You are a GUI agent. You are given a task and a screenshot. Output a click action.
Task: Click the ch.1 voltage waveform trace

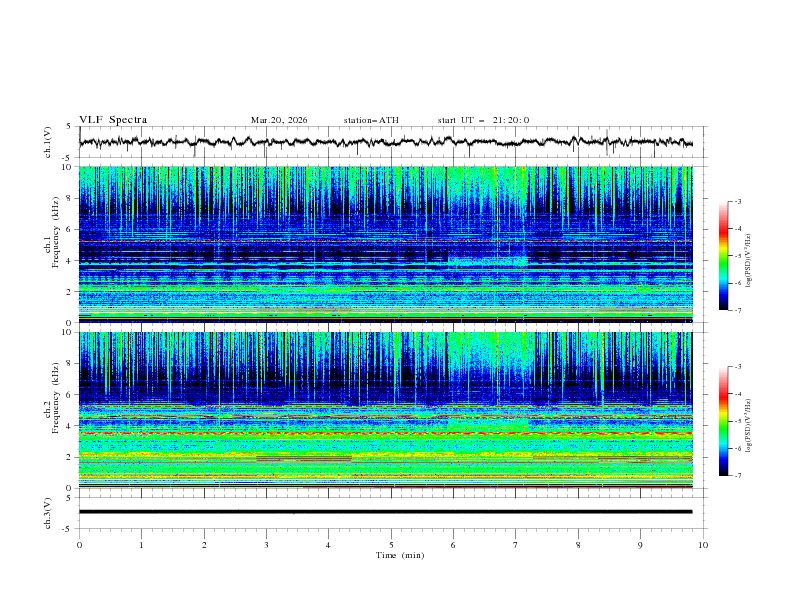(385, 142)
